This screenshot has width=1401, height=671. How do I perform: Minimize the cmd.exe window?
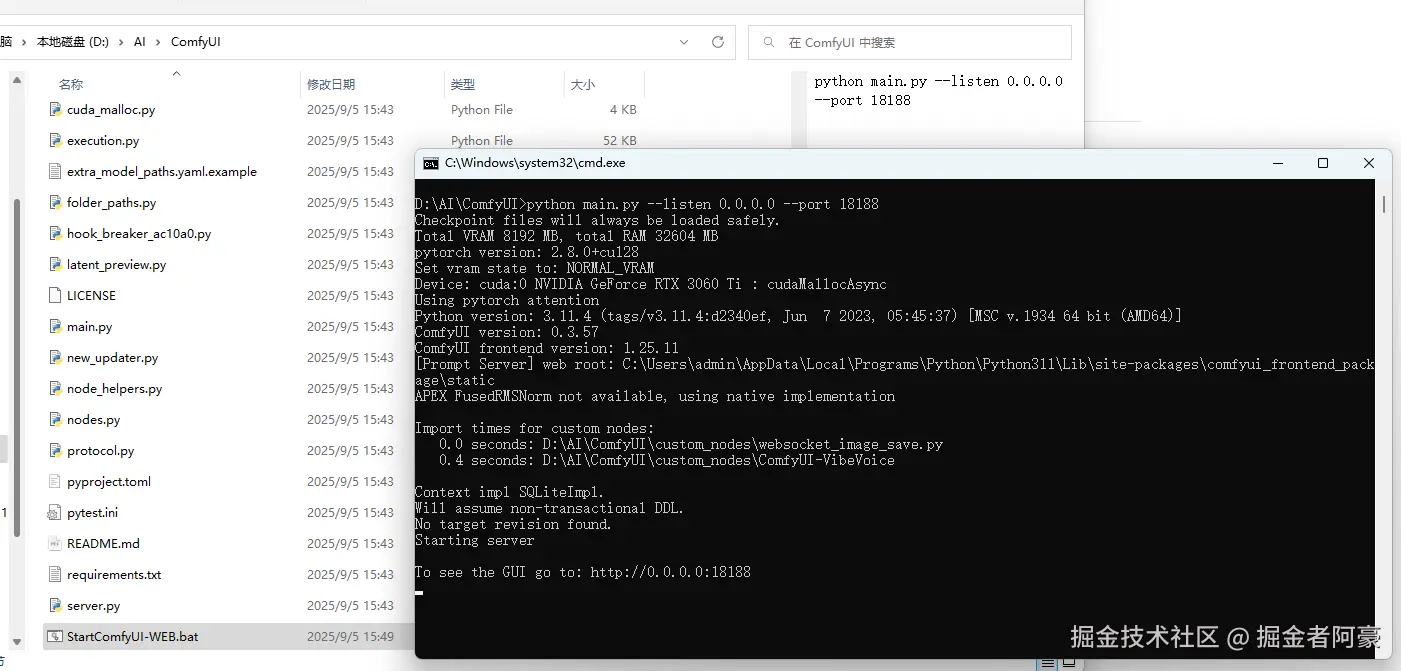1277,163
